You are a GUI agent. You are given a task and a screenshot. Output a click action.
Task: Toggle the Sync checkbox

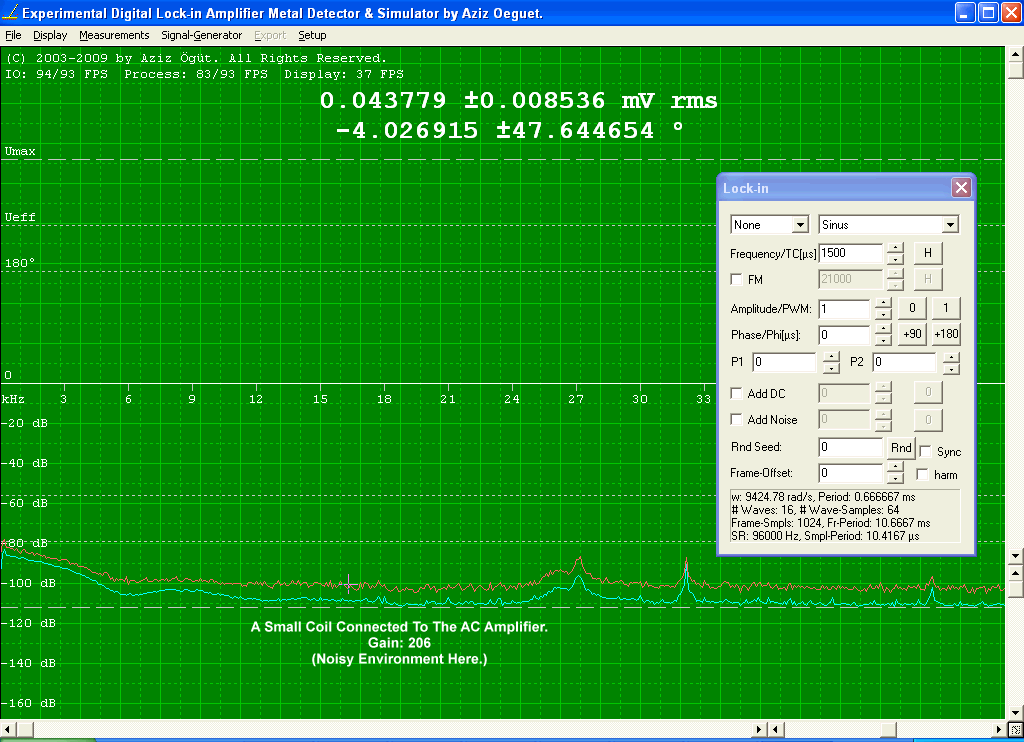[925, 451]
